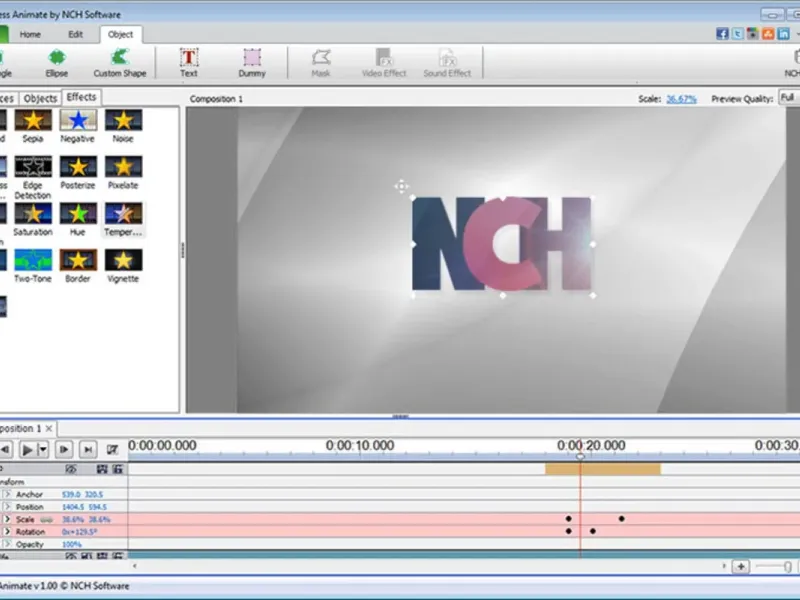
Task: Pick the Two-Tone effect
Action: pyautogui.click(x=33, y=266)
